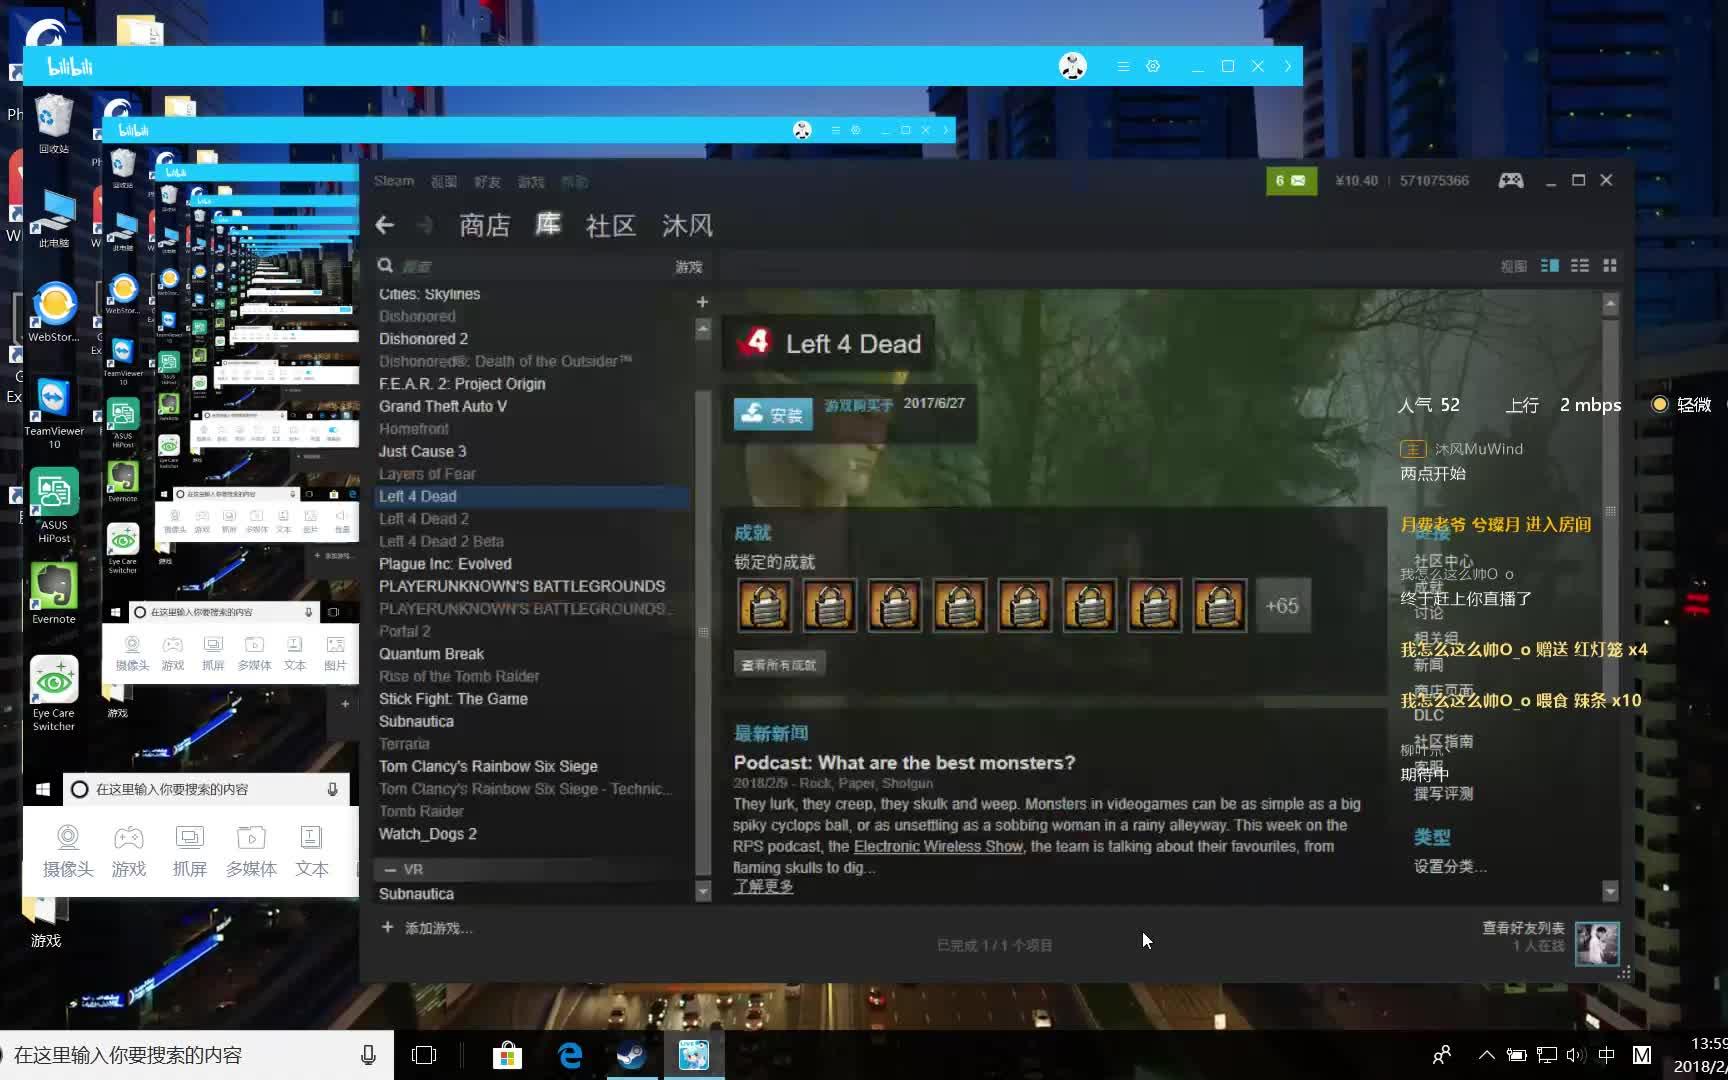
Task: Click into Steam library search field
Action: (x=530, y=266)
